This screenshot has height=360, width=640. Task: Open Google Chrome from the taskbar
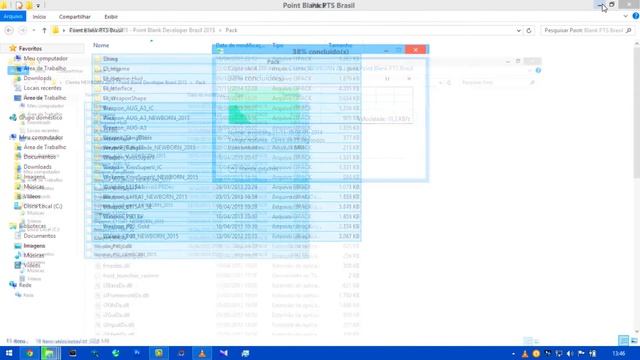(x=30, y=353)
